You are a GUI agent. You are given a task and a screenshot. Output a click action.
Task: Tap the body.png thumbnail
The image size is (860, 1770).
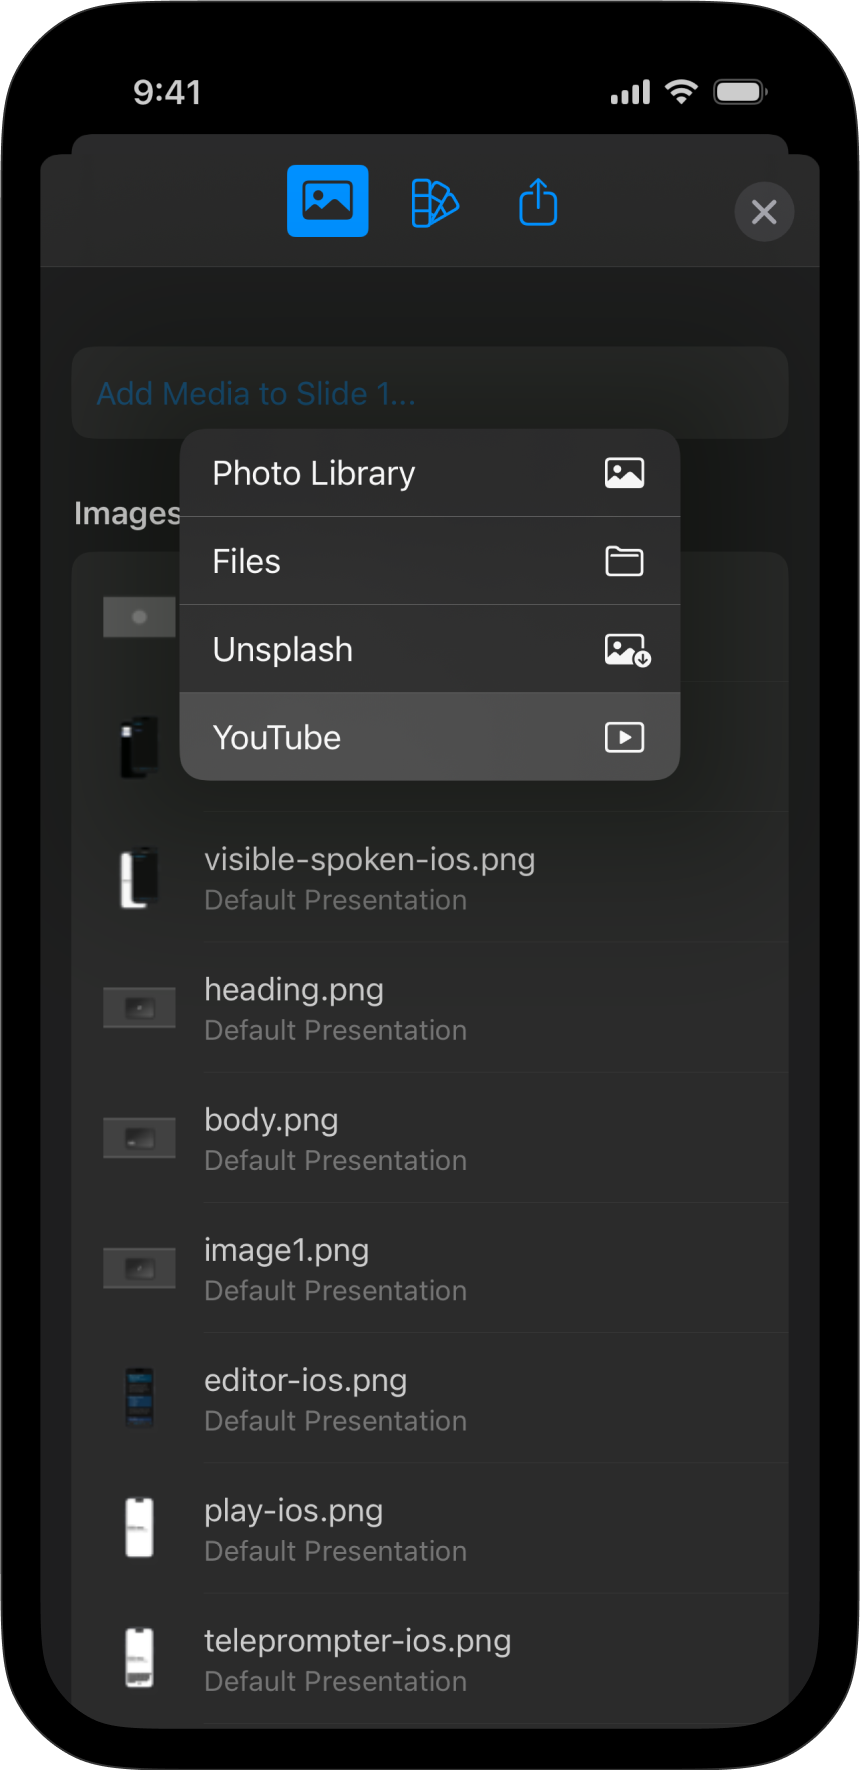(139, 1138)
